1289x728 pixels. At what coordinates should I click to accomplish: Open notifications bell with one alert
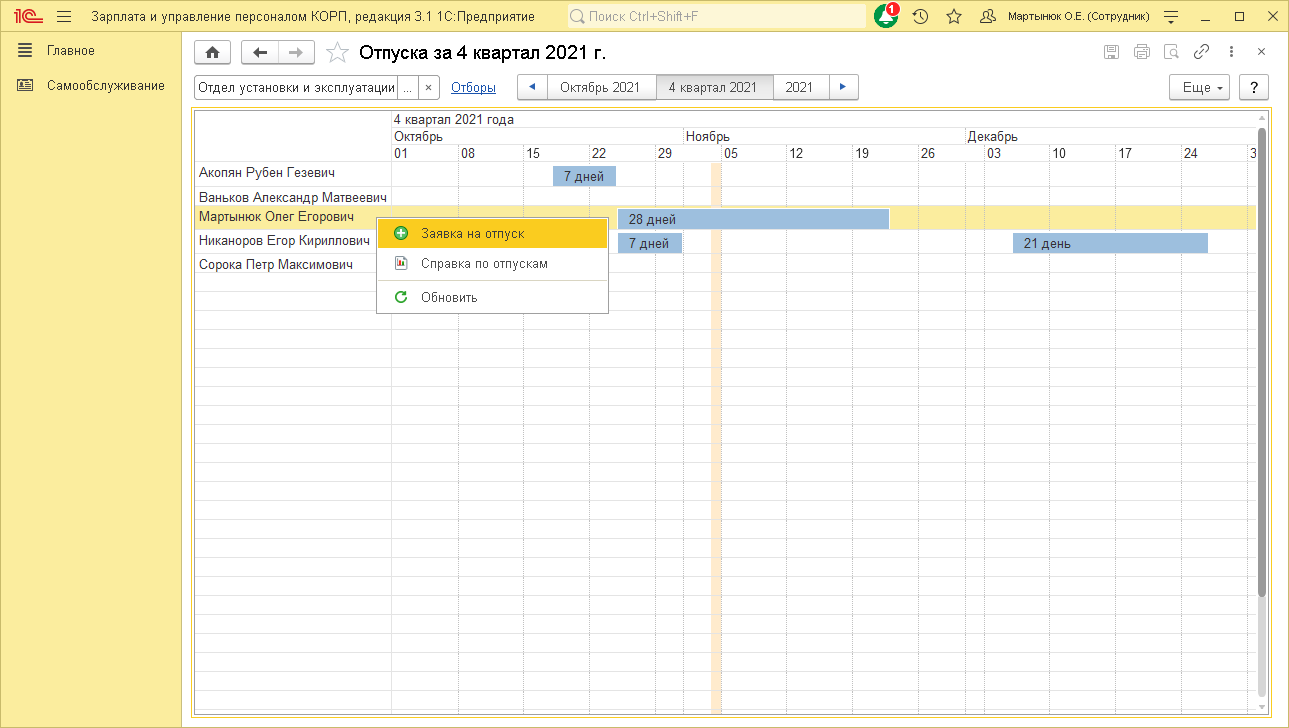click(886, 16)
